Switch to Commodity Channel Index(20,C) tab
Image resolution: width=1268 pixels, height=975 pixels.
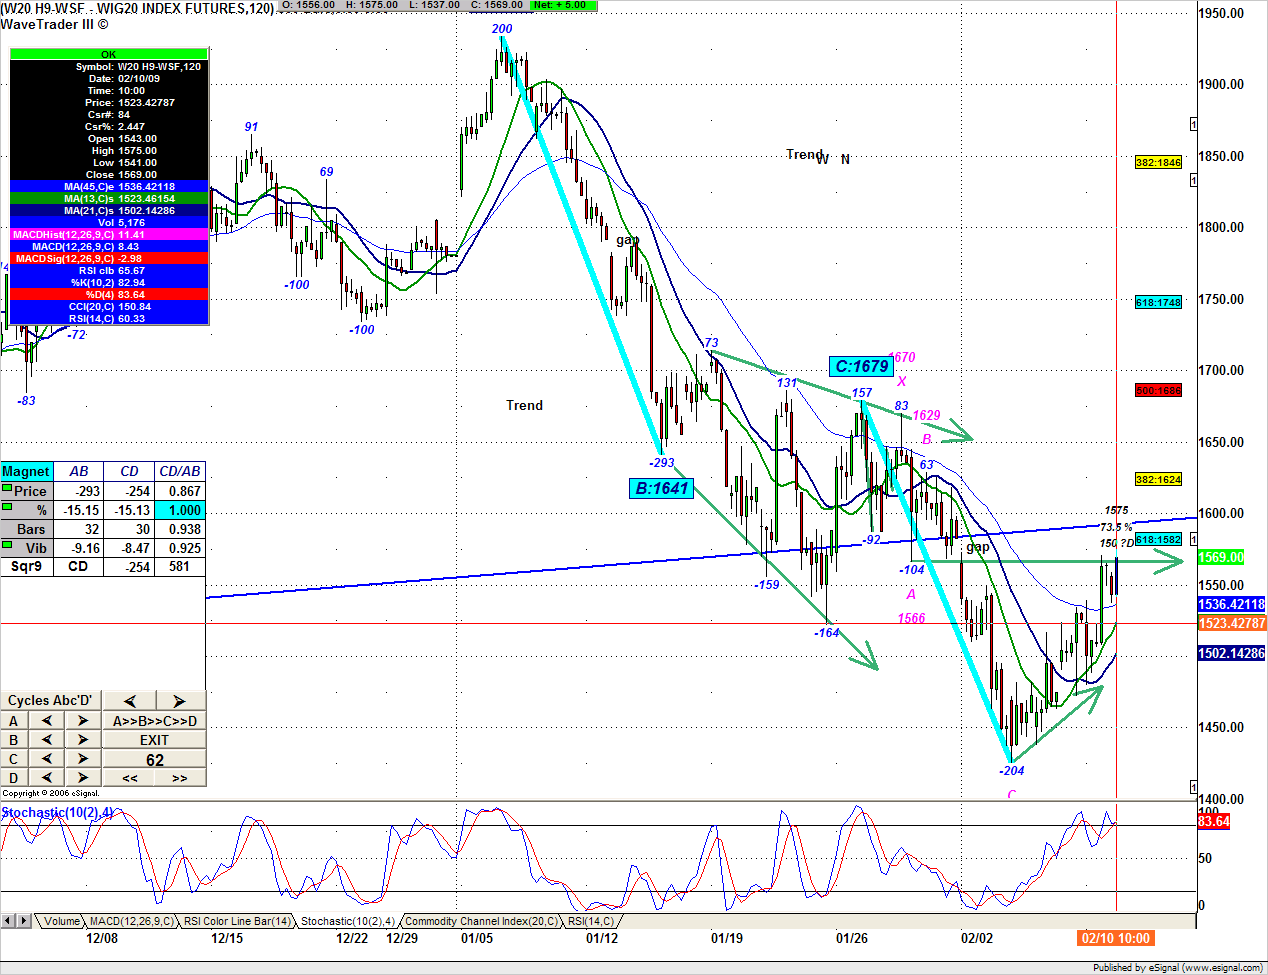pyautogui.click(x=481, y=921)
